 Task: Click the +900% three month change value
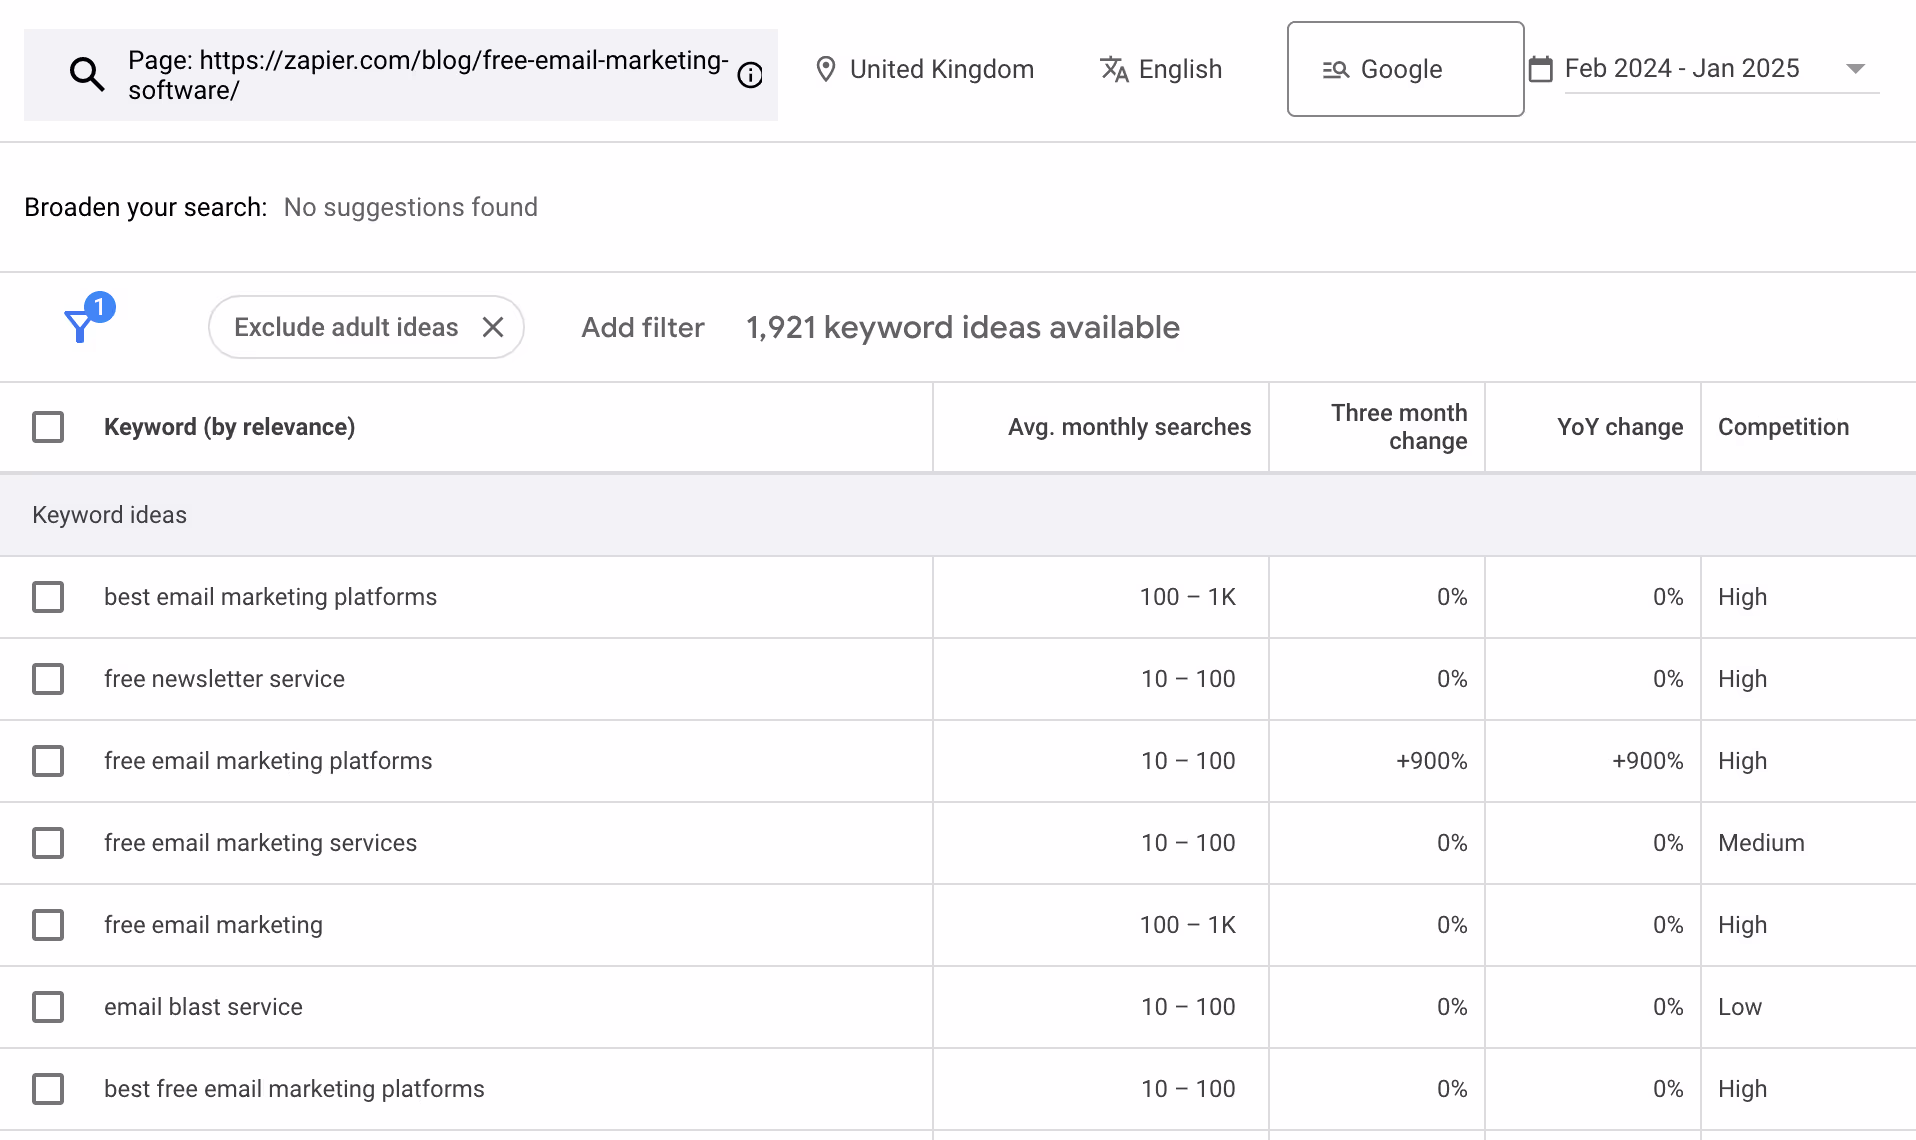pos(1431,761)
